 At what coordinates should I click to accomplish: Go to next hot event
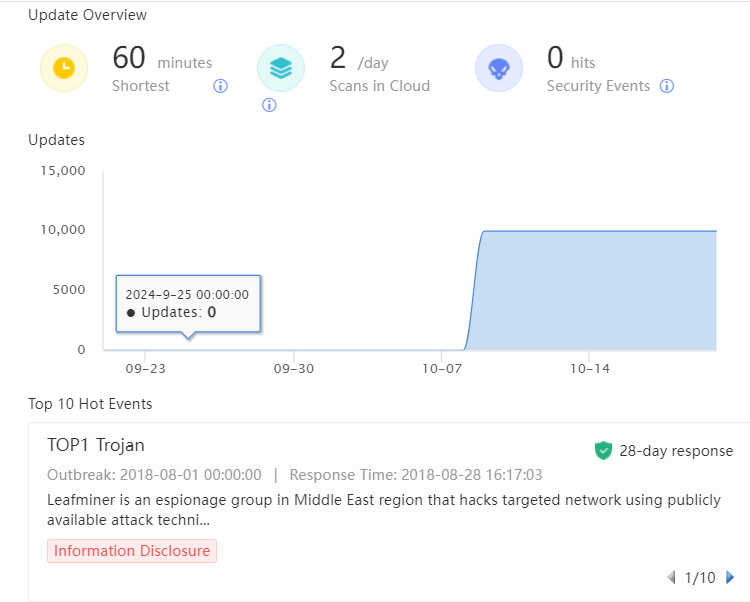click(x=730, y=577)
